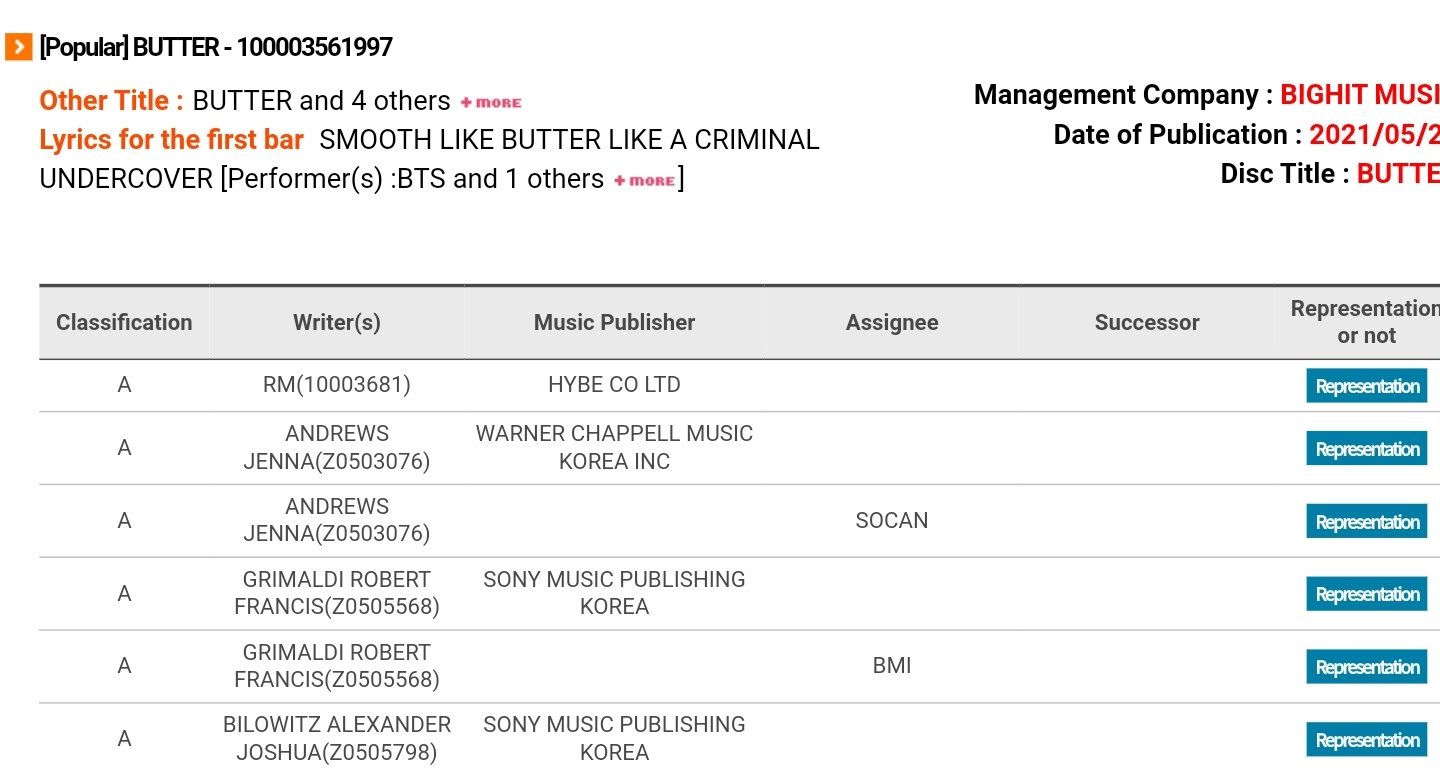Select the Assignee column header
Image resolution: width=1440 pixels, height=775 pixels.
[892, 322]
